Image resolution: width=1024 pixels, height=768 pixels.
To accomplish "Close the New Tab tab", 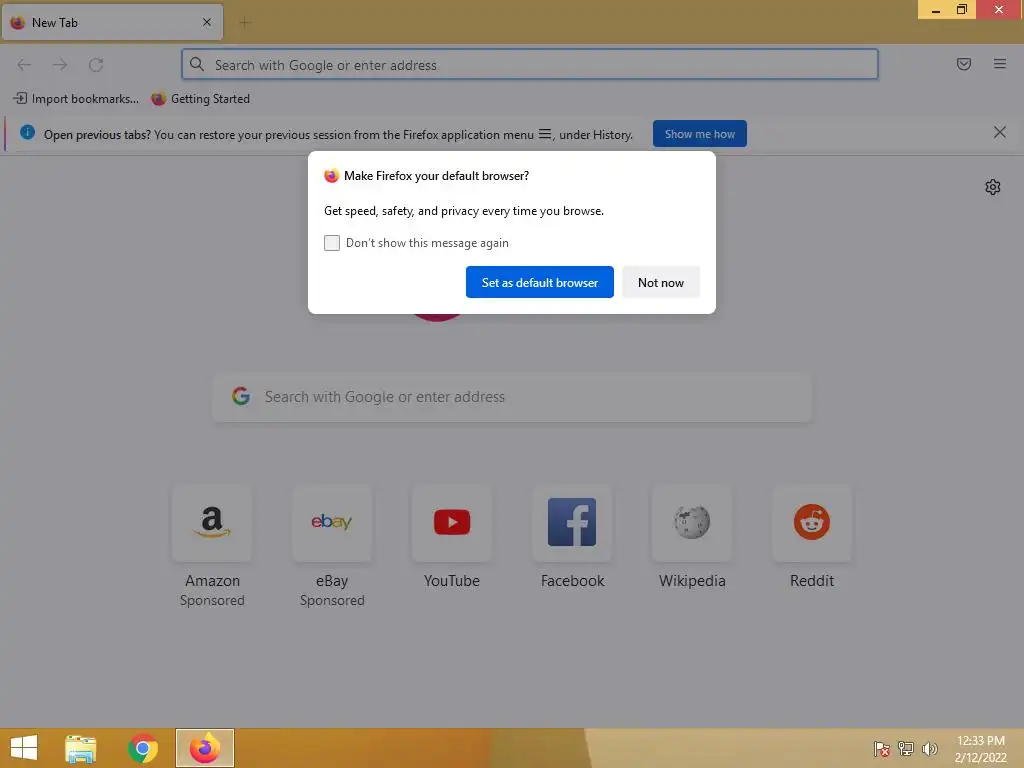I will [x=207, y=22].
